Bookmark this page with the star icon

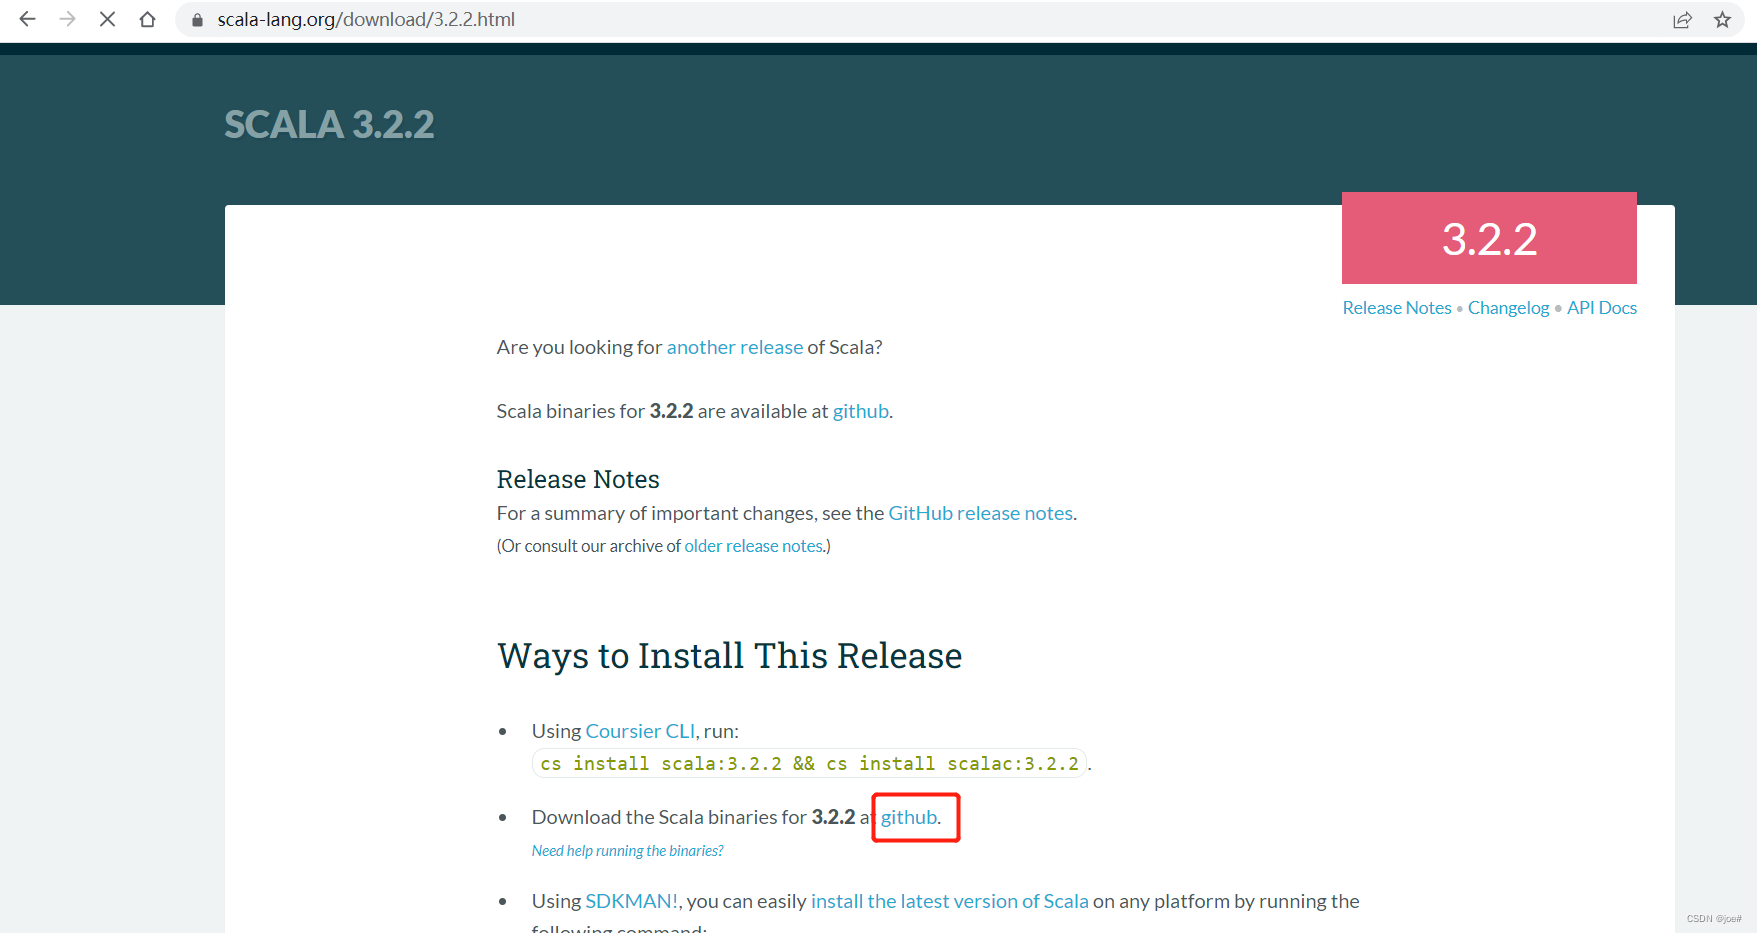[1722, 20]
